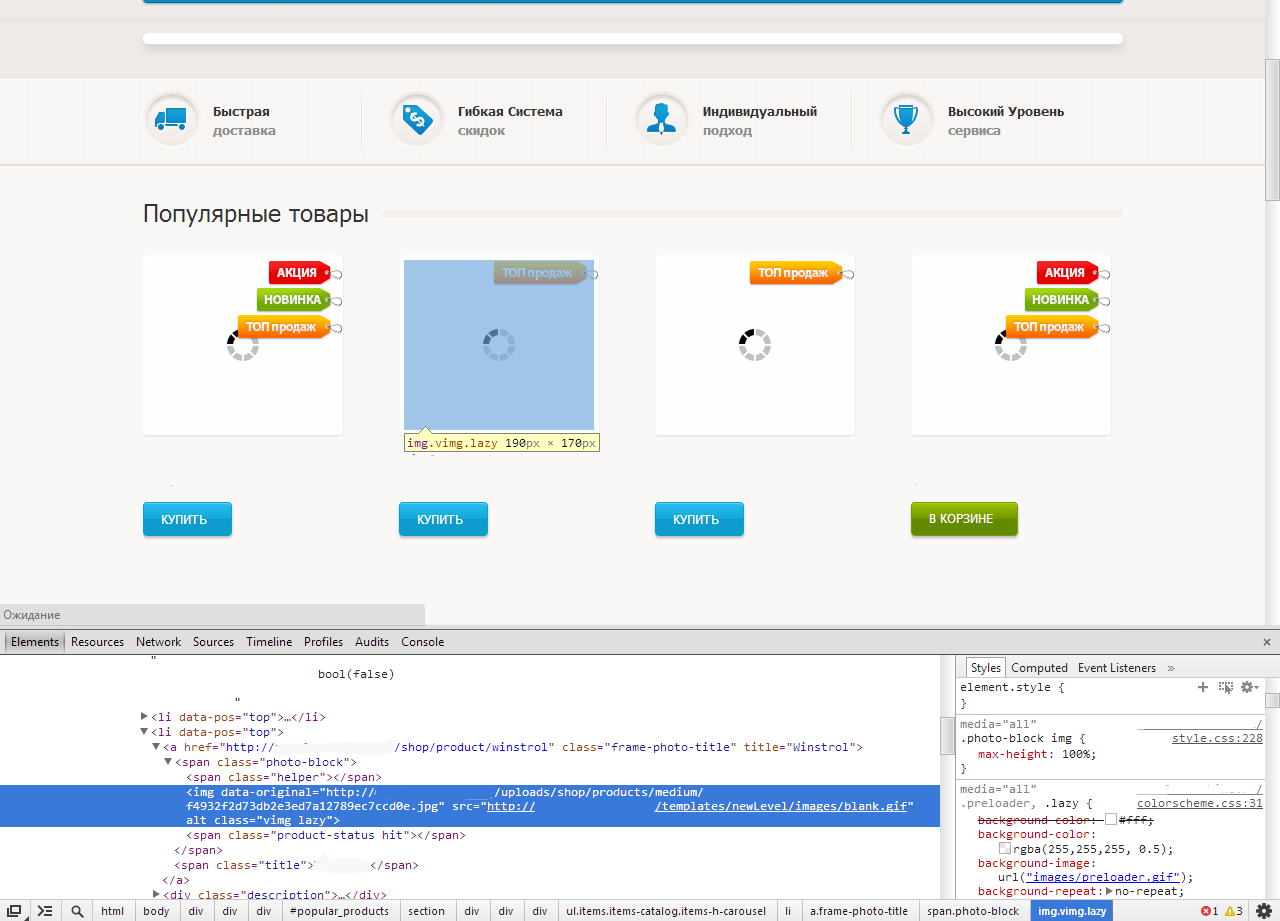The width and height of the screenshot is (1280, 921).
Task: Click the green В КОРЗИНЕ button
Action: (x=964, y=519)
